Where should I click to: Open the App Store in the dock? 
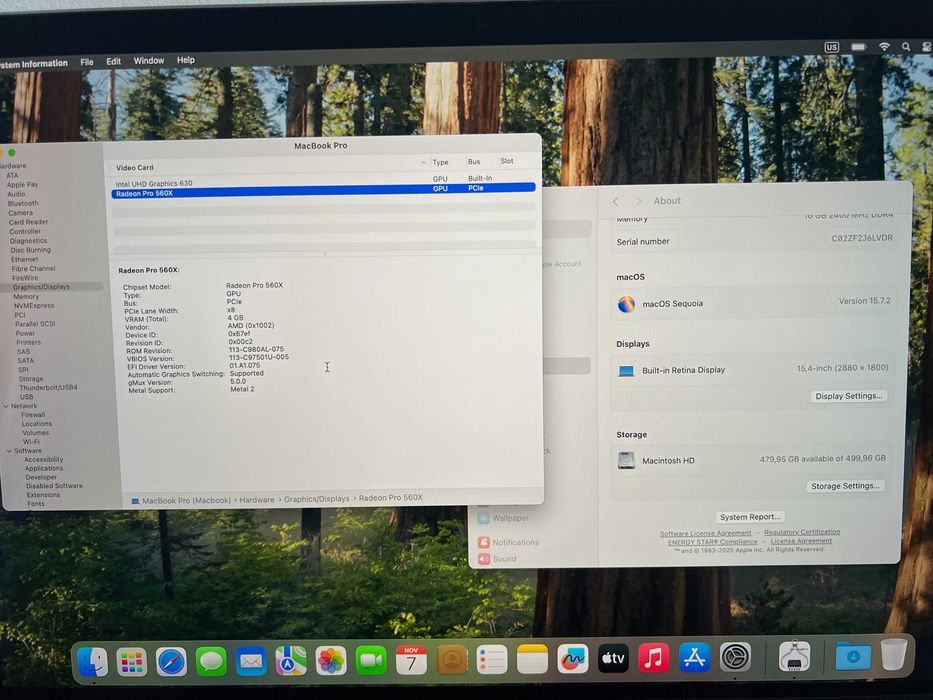click(x=694, y=658)
